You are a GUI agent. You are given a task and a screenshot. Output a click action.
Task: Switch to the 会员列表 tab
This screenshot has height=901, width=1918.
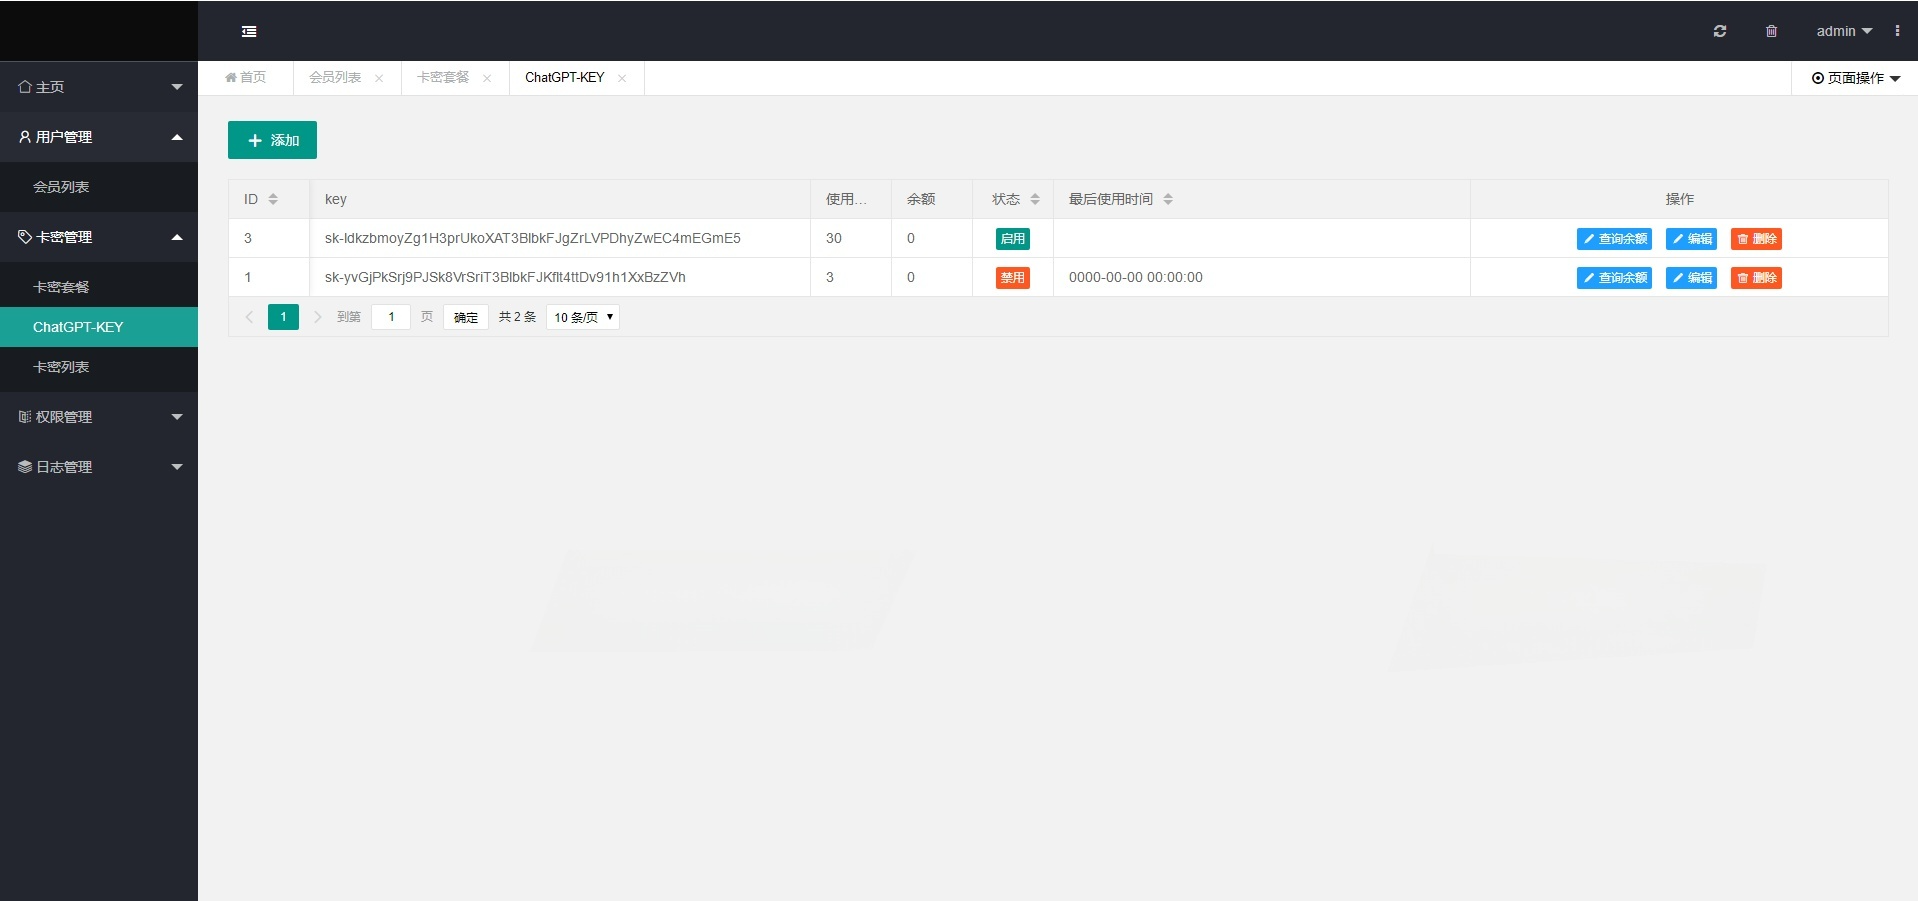click(x=335, y=77)
